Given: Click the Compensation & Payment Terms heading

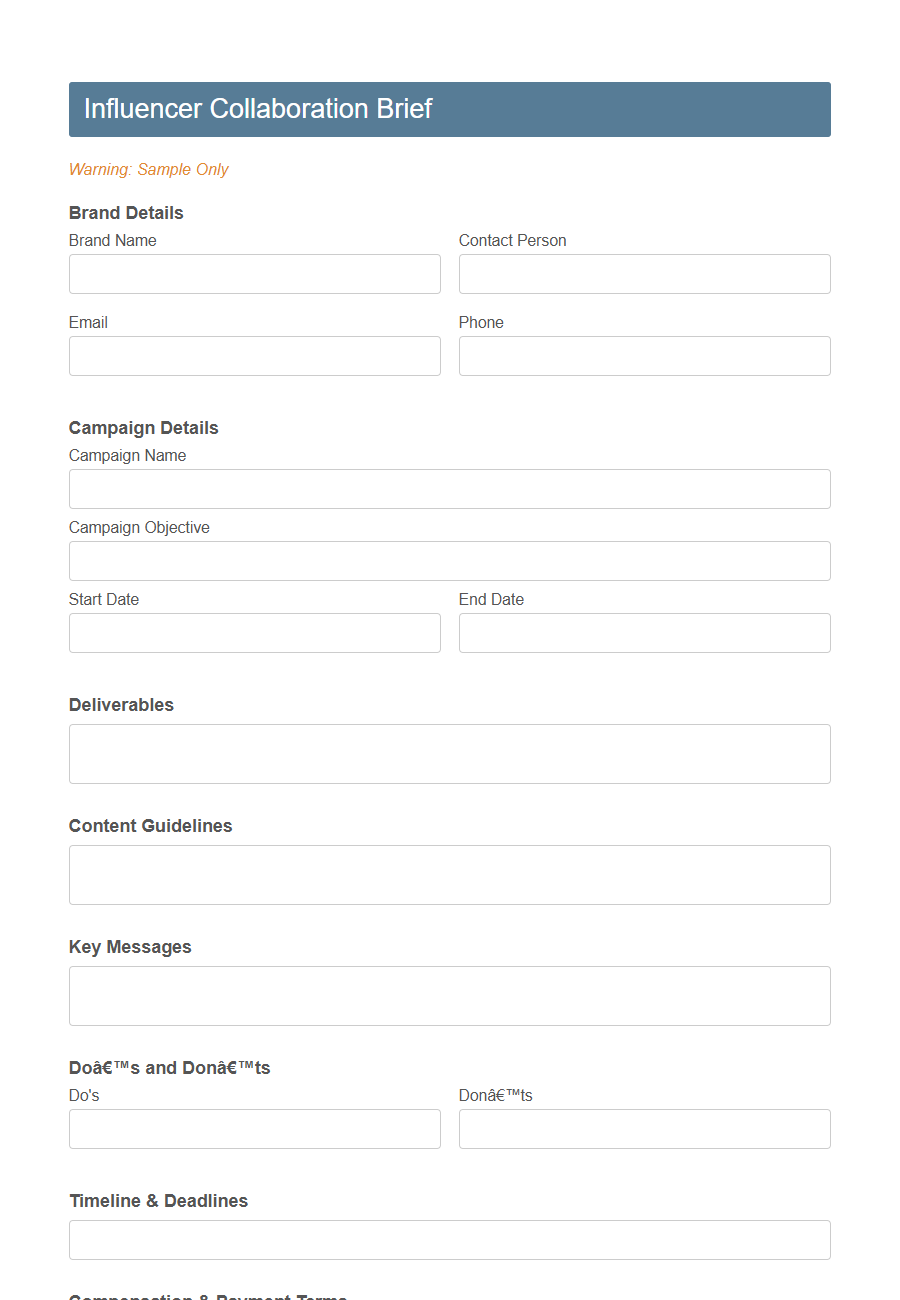Looking at the screenshot, I should (207, 1297).
